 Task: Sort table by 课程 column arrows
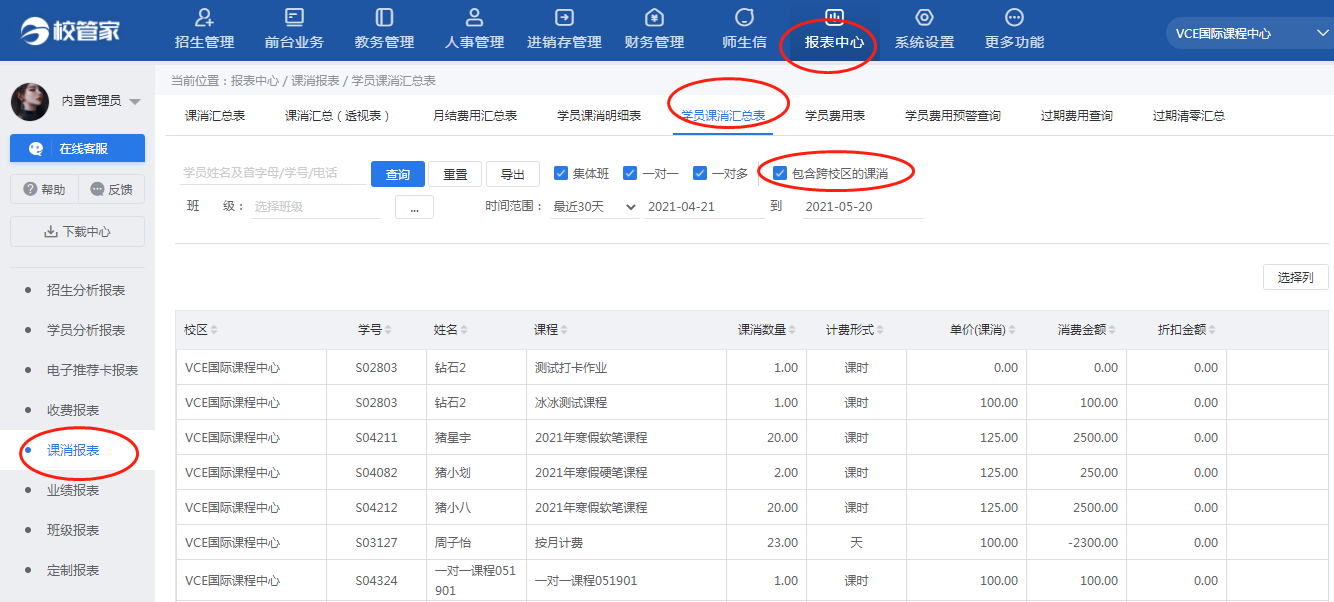tap(564, 330)
